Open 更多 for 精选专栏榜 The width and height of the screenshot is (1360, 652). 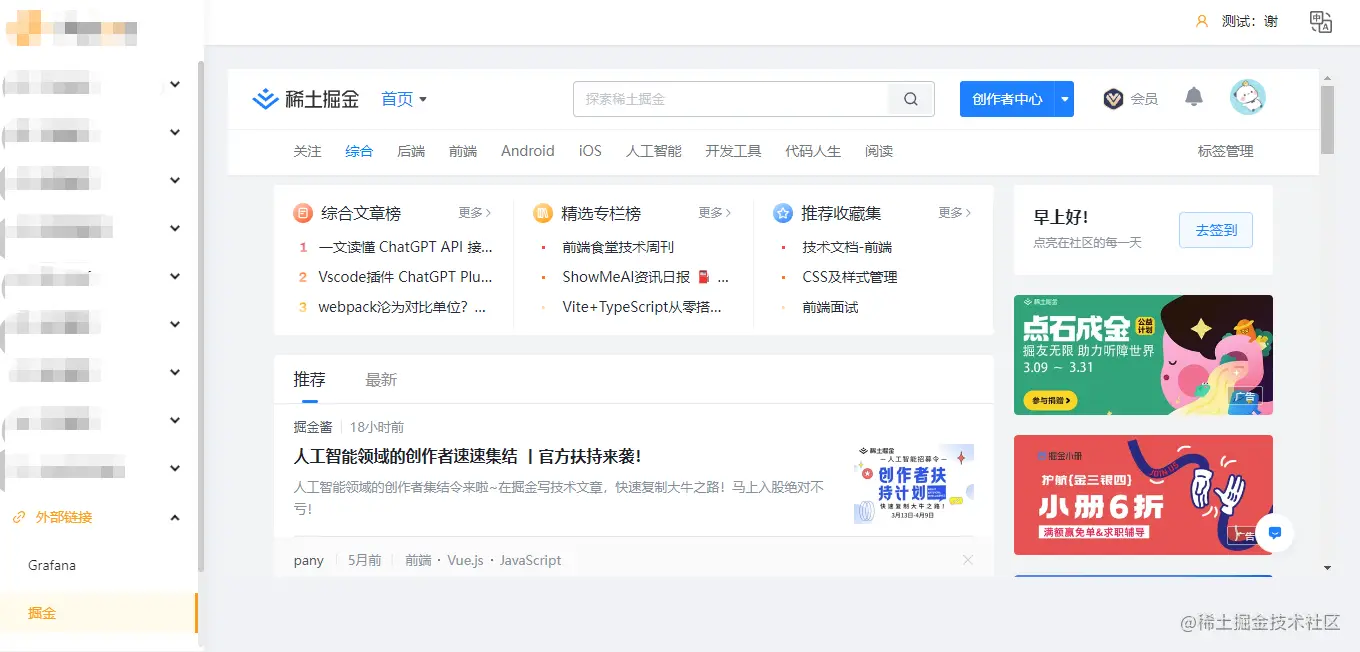point(715,213)
